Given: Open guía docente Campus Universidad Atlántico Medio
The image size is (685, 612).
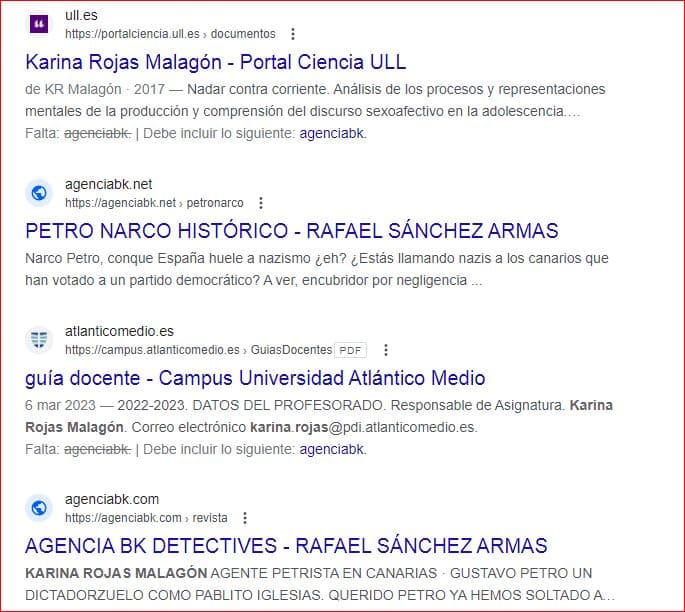Looking at the screenshot, I should (255, 378).
